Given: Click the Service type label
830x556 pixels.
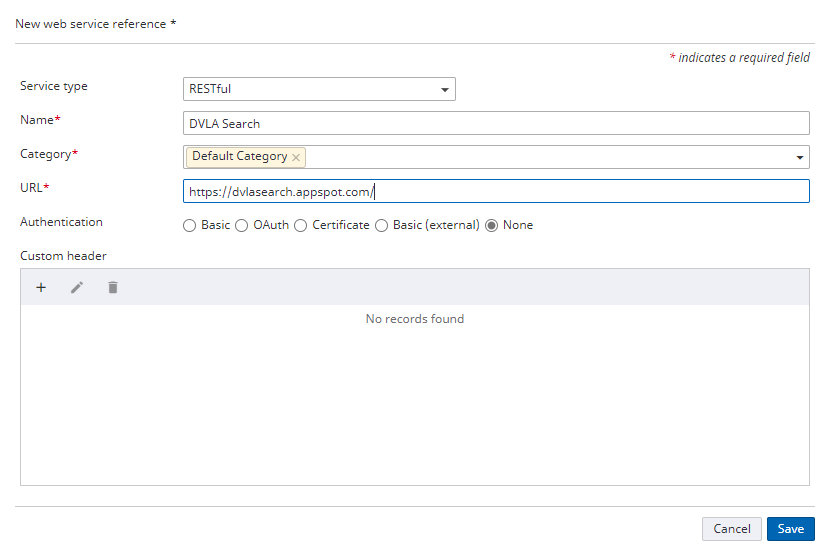Looking at the screenshot, I should [x=53, y=86].
